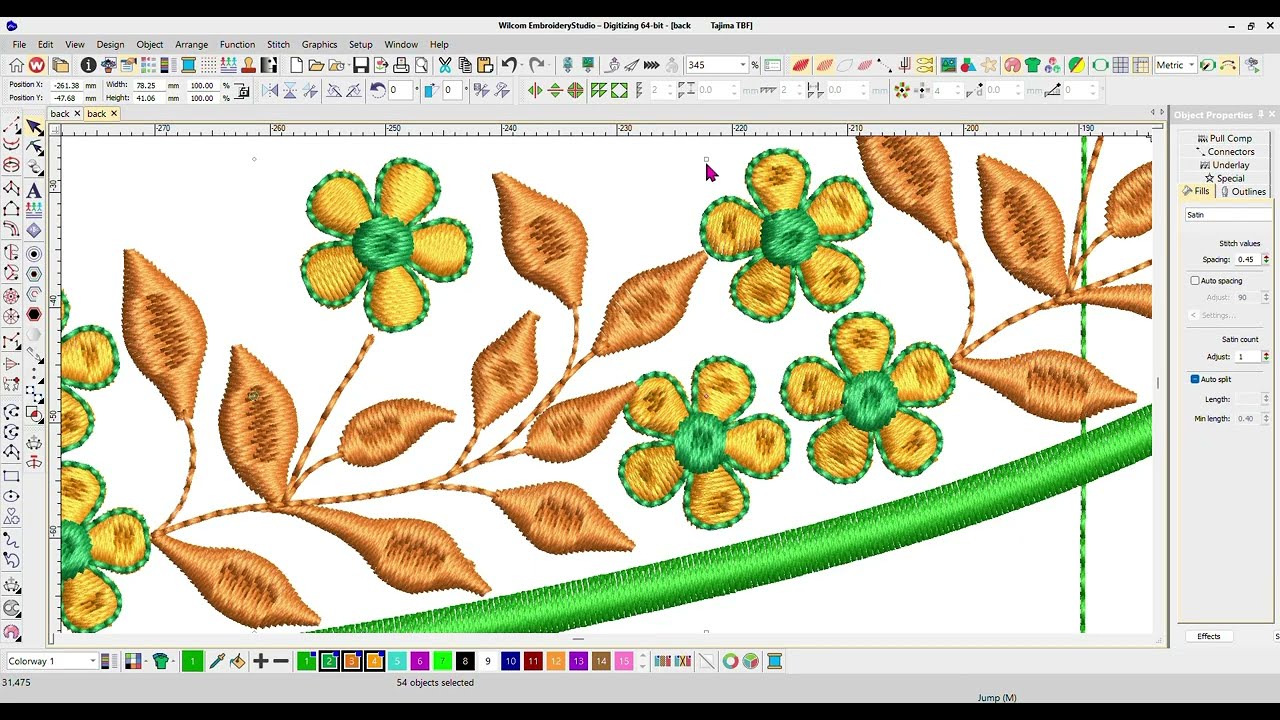This screenshot has height=720, width=1280.
Task: Click the color wheel icon in bottom bar
Action: [730, 661]
